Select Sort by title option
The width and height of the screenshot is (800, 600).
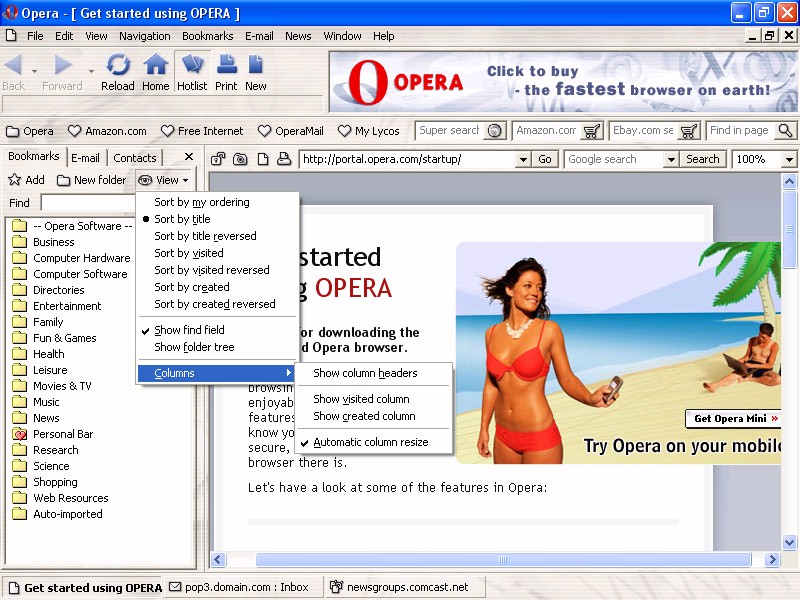click(218, 219)
